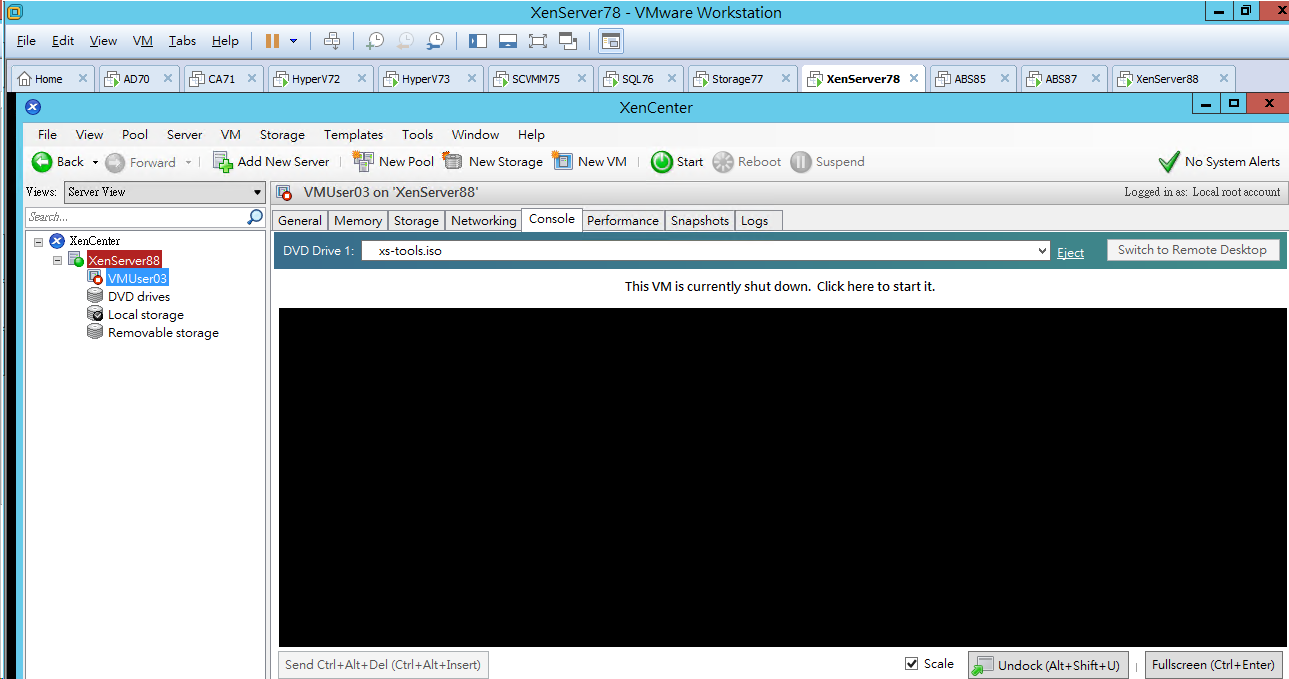Click the XenCenter window logo icon
The image size is (1289, 679).
pyautogui.click(x=32, y=107)
